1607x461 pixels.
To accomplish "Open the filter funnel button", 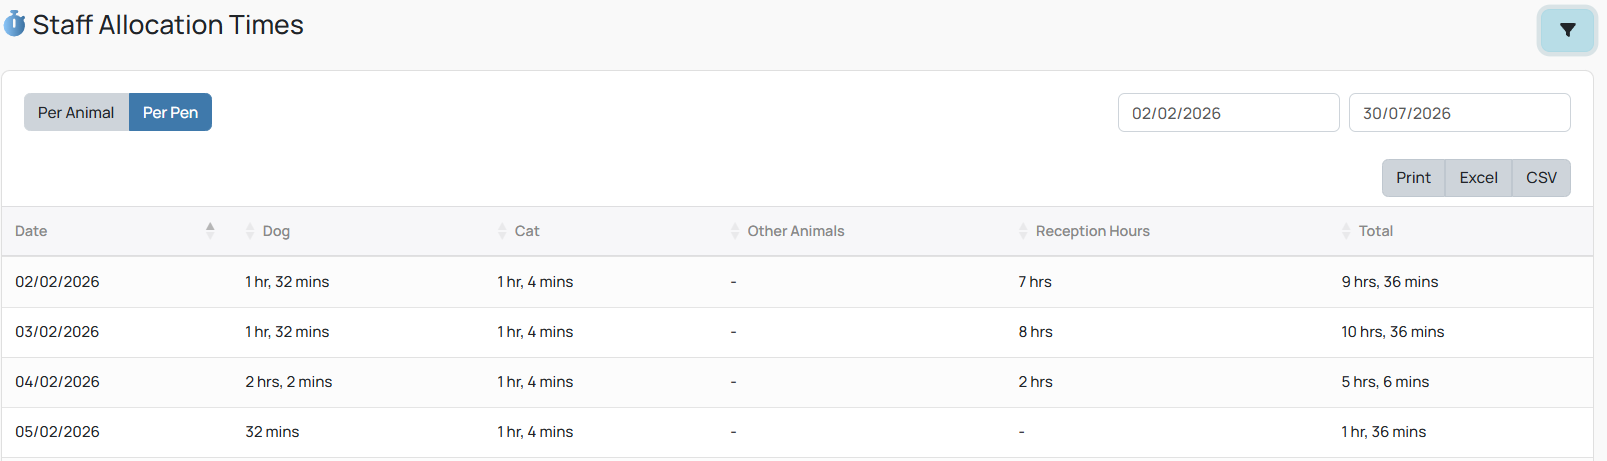I will coord(1567,30).
